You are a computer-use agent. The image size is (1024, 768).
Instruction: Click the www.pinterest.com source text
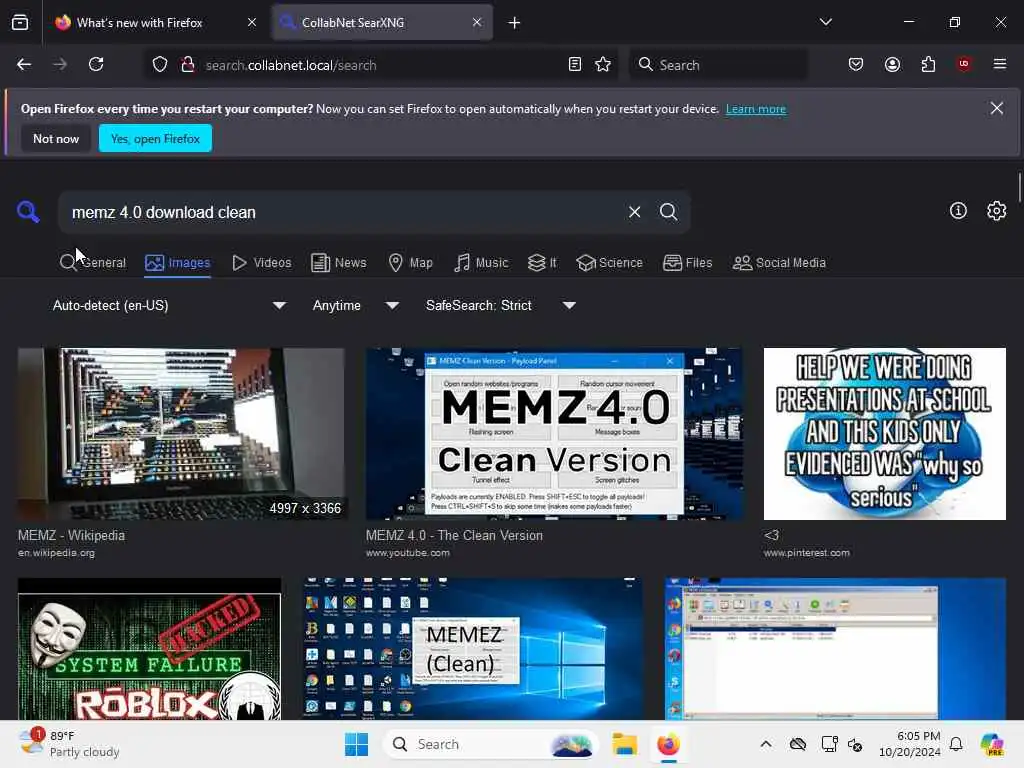point(807,552)
